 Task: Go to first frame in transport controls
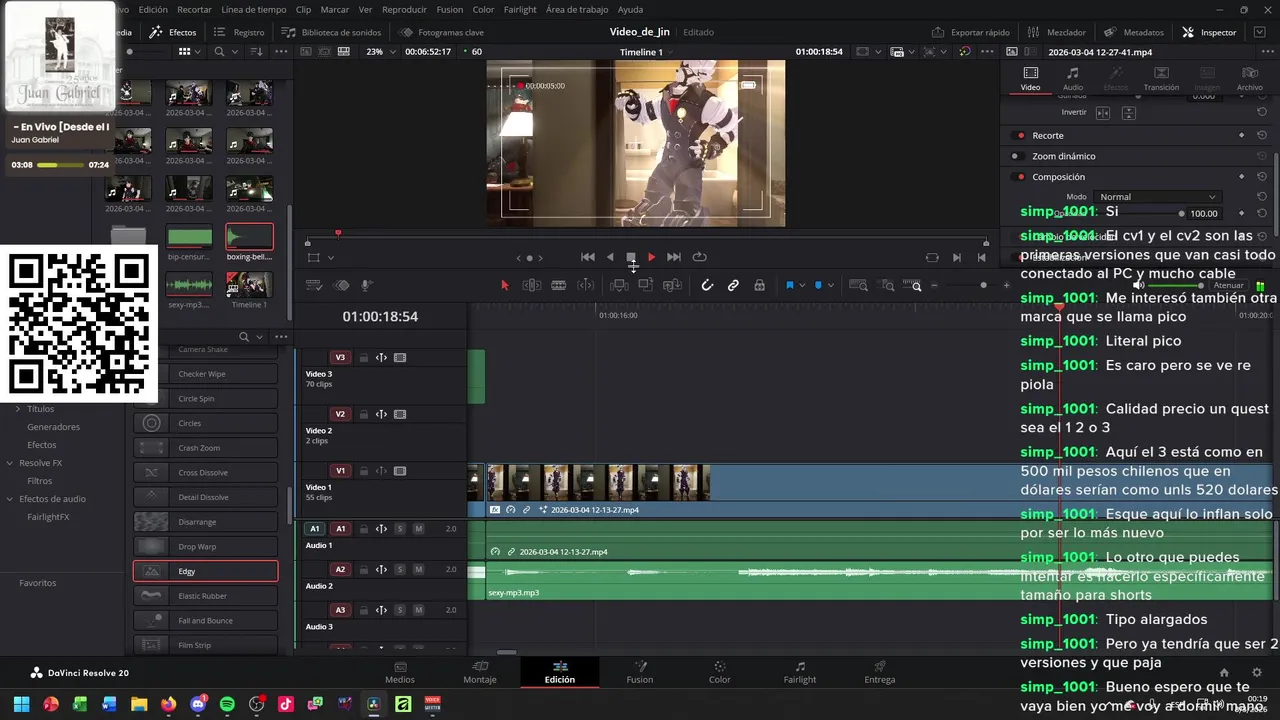588,257
